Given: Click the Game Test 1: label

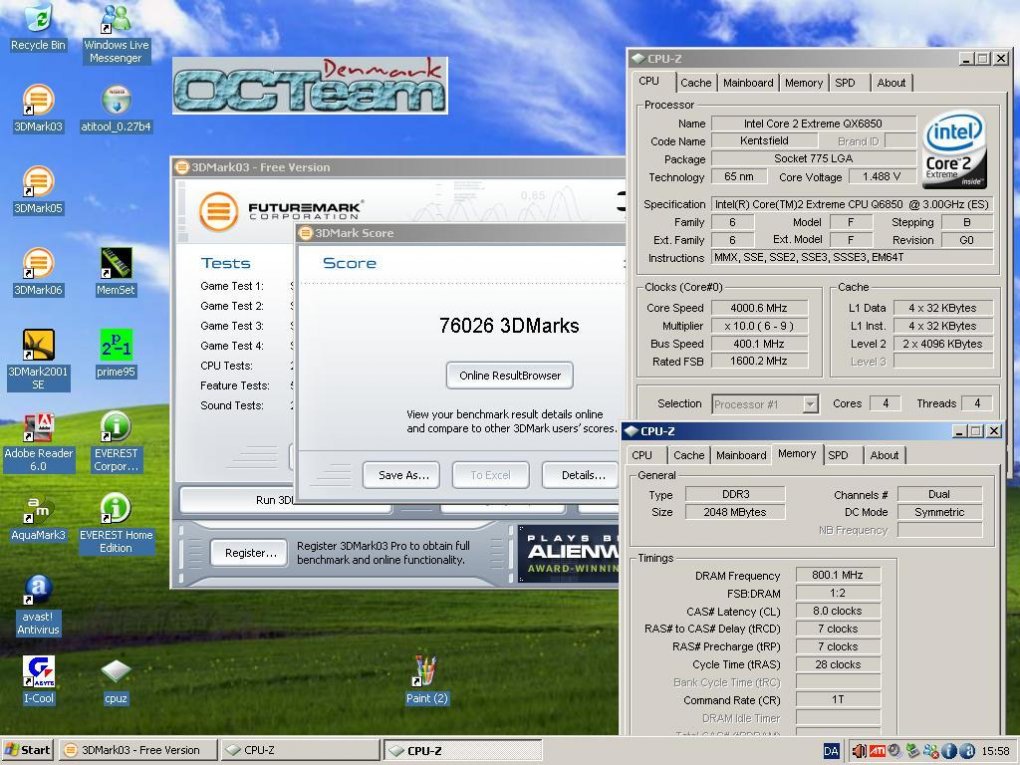Looking at the screenshot, I should pos(232,286).
